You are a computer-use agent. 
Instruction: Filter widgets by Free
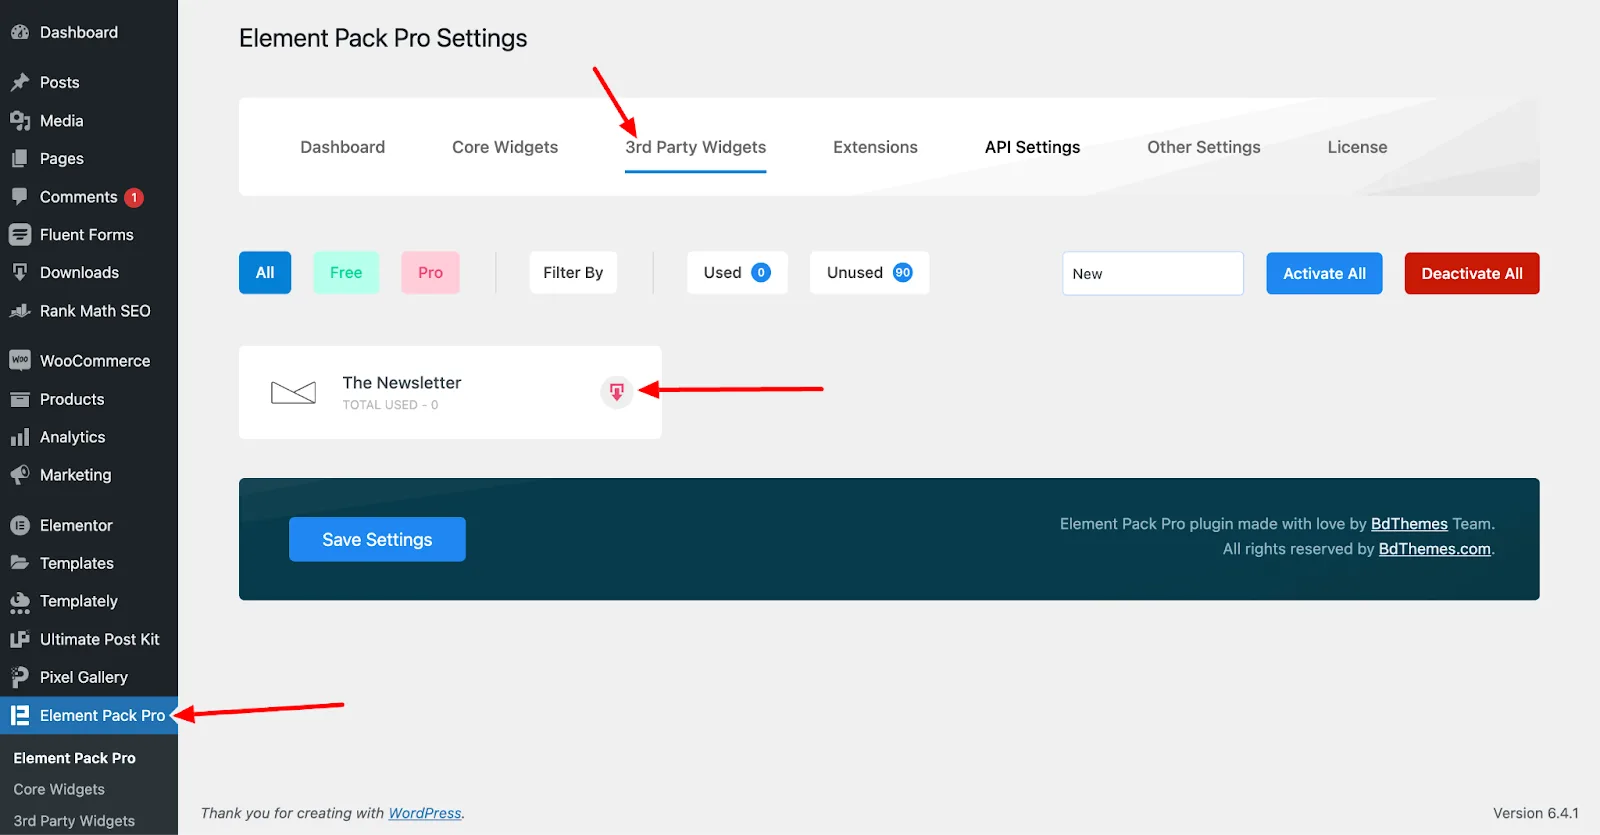(346, 273)
